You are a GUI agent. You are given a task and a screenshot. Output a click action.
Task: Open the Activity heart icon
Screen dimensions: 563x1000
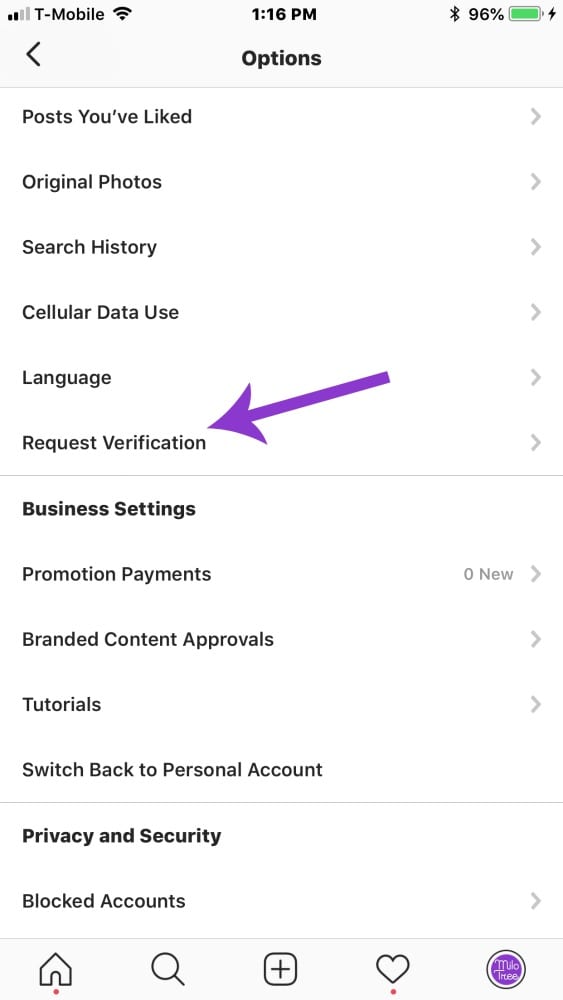393,970
